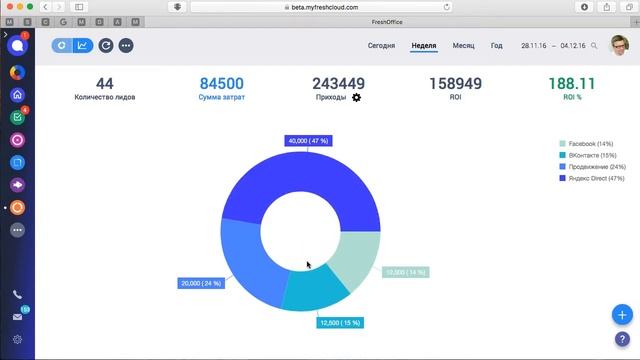Image resolution: width=640 pixels, height=360 pixels.
Task: Click the 12,000 (14 %) chart label
Action: [405, 272]
